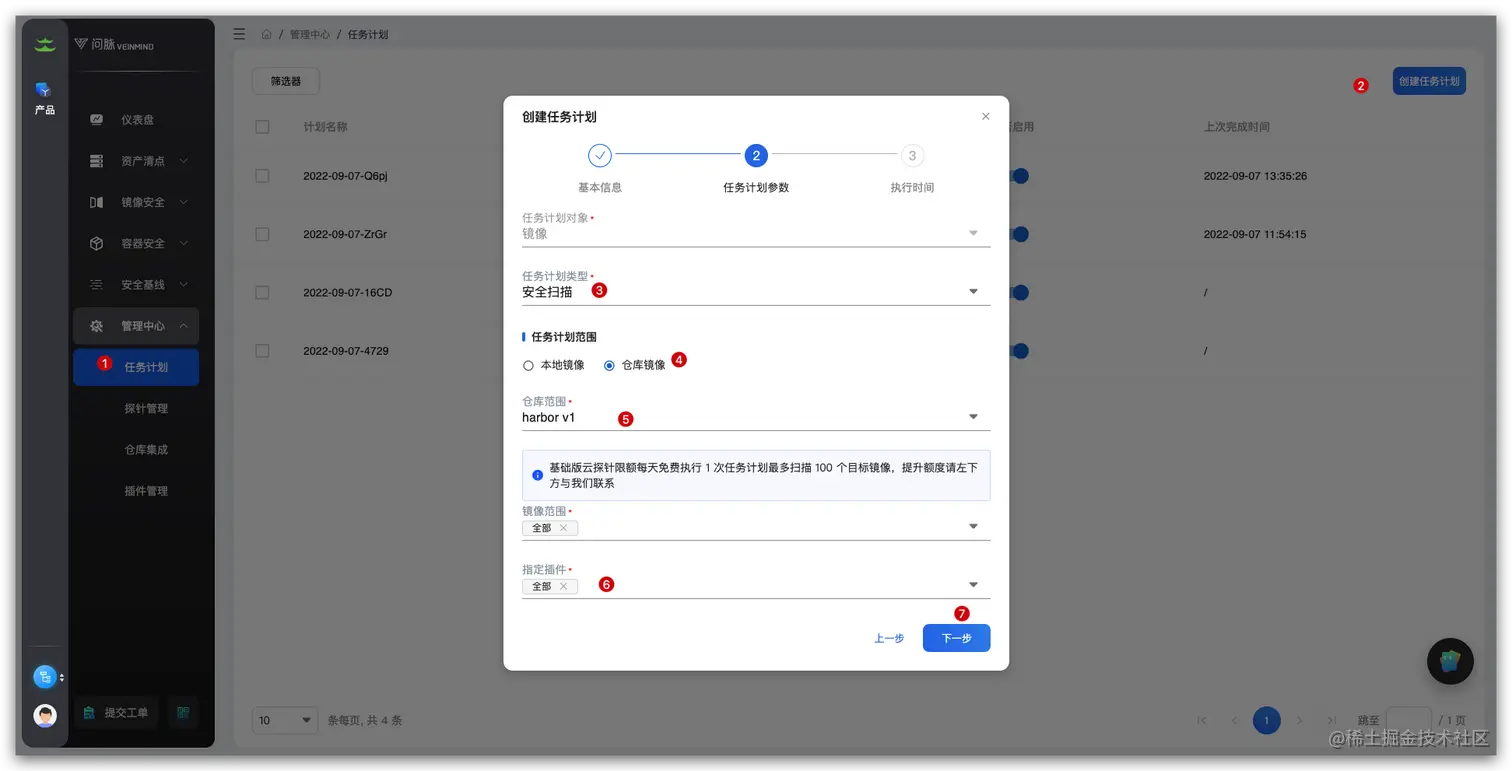Click the 2022-09-07-ZrGr plan name
Screen dimensions: 1512x771
(345, 234)
